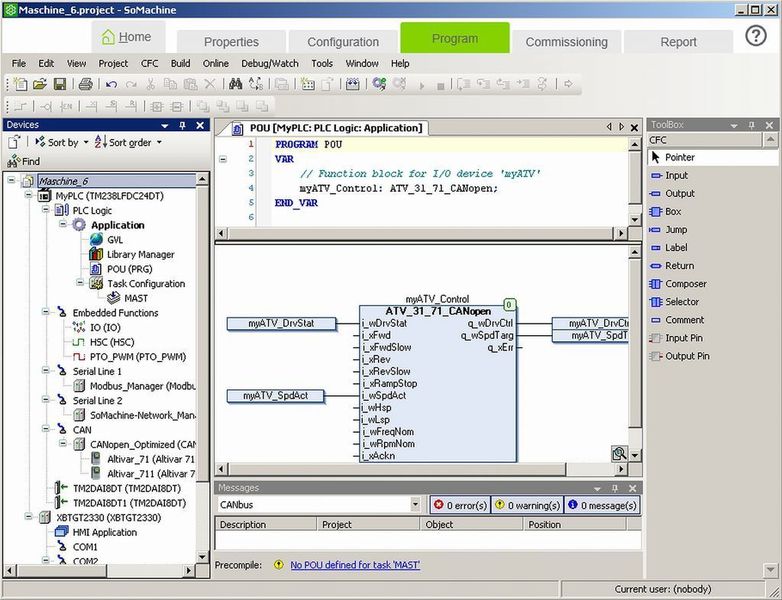782x600 pixels.
Task: Open the Debug/Watch menu
Action: click(270, 63)
